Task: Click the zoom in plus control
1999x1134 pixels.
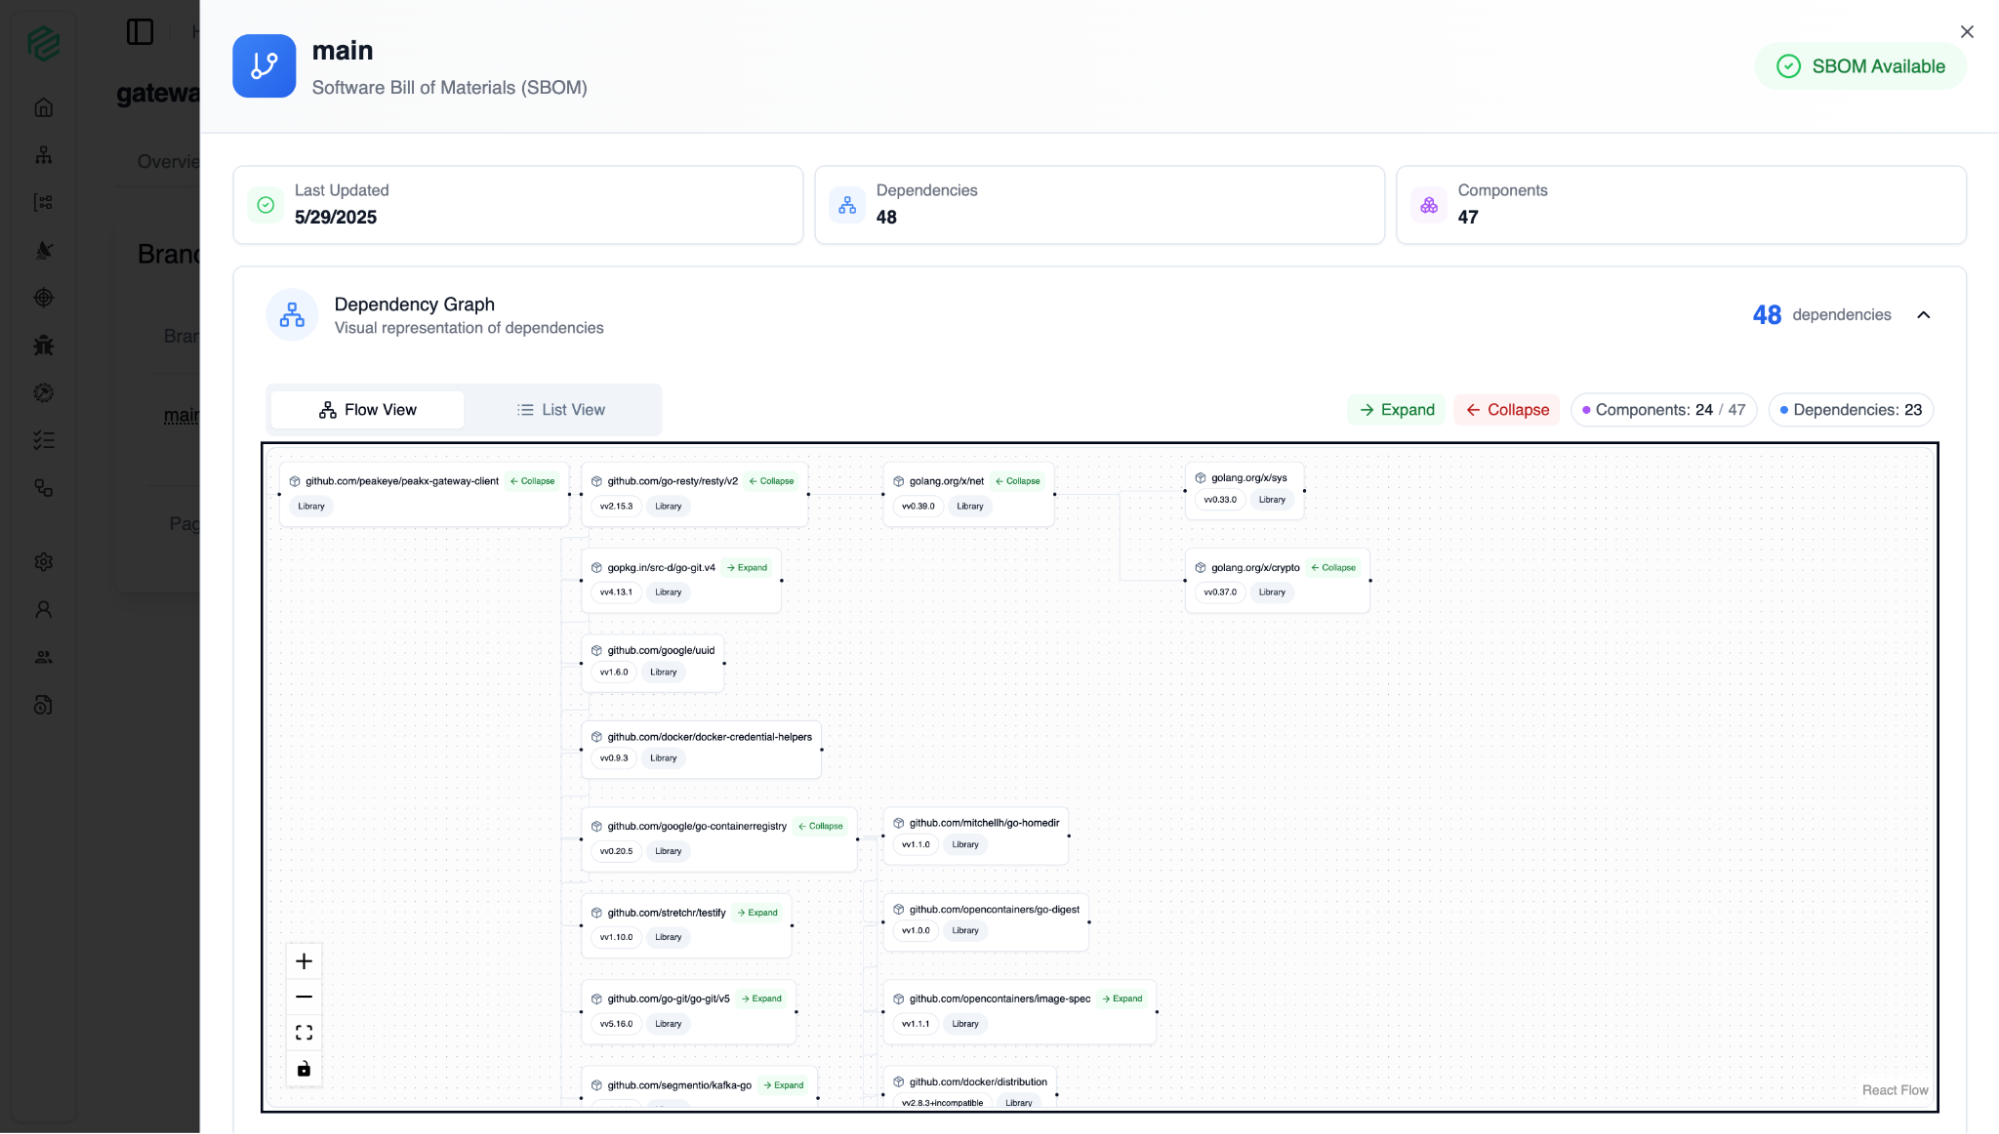Action: coord(304,961)
